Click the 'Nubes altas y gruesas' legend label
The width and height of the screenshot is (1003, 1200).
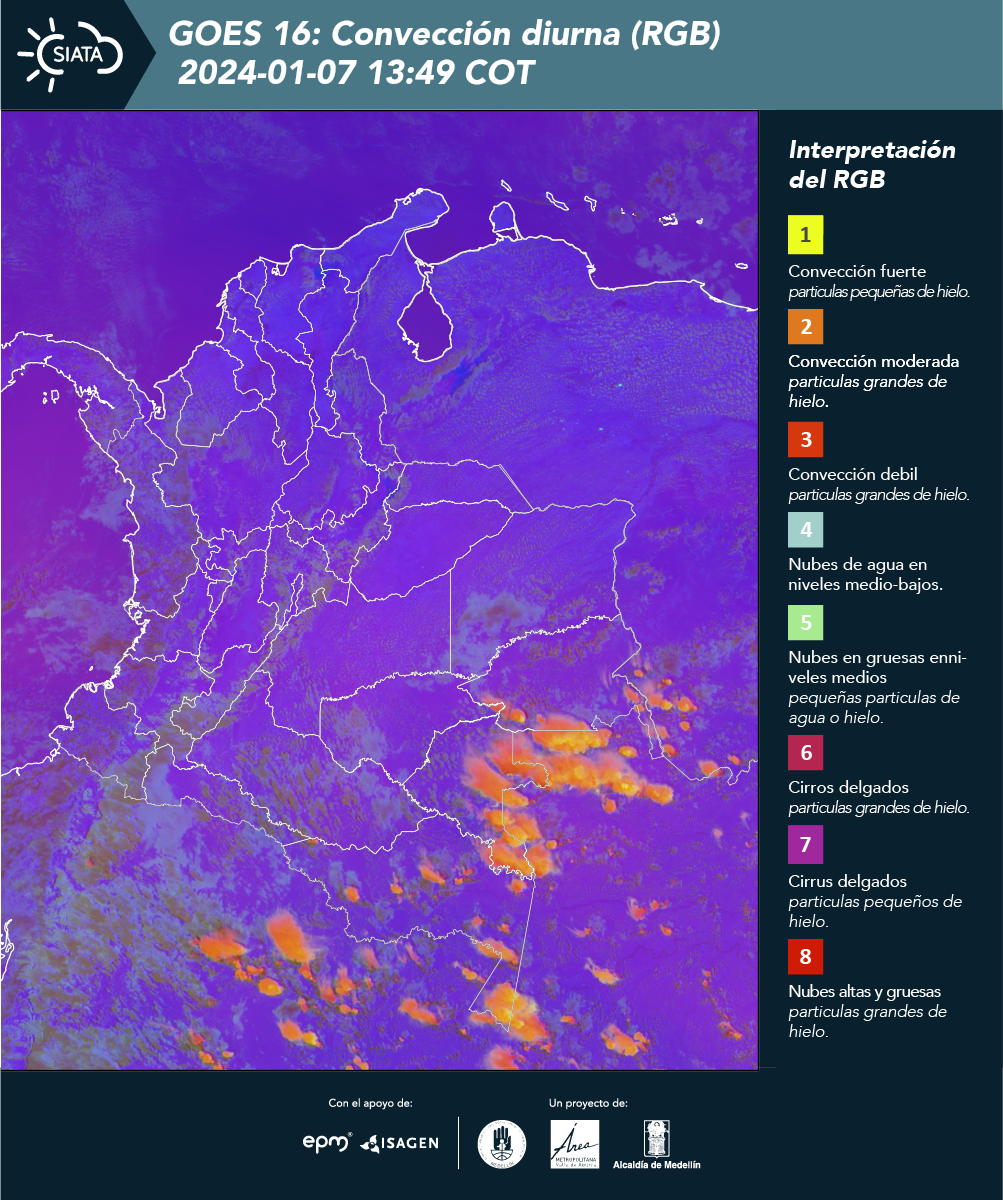[864, 992]
